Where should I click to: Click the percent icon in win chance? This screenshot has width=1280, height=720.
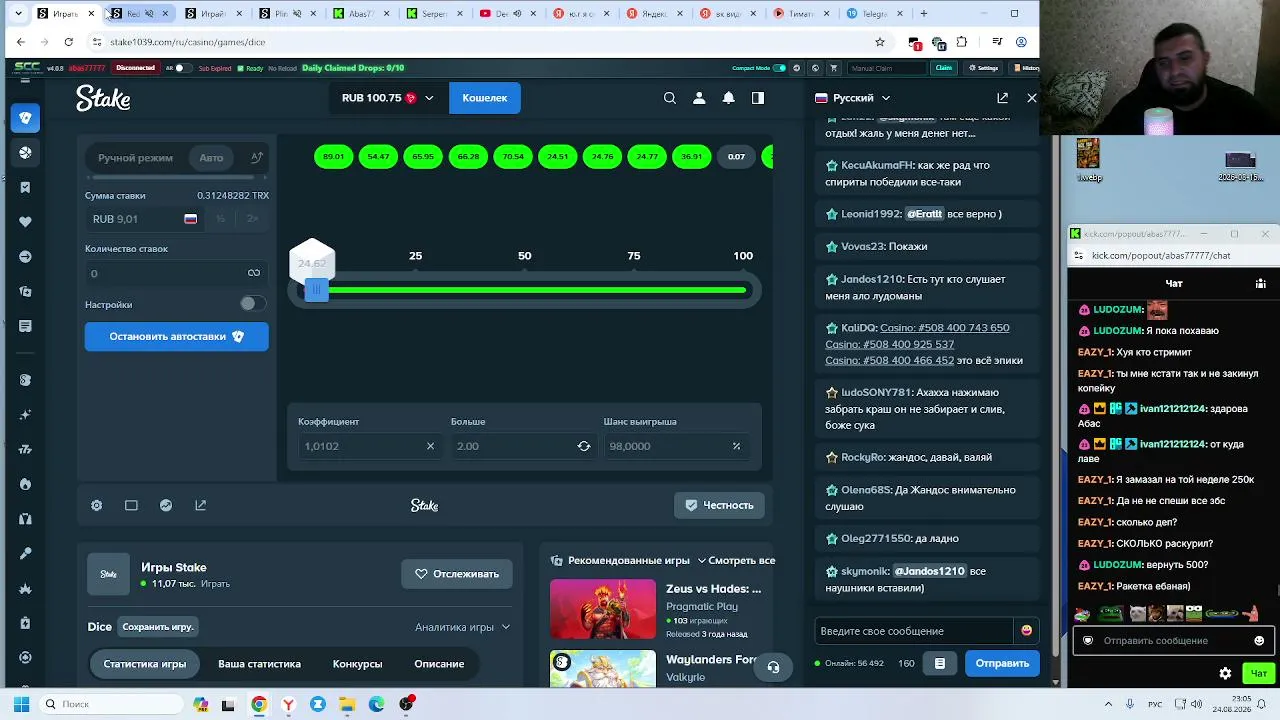tap(736, 446)
